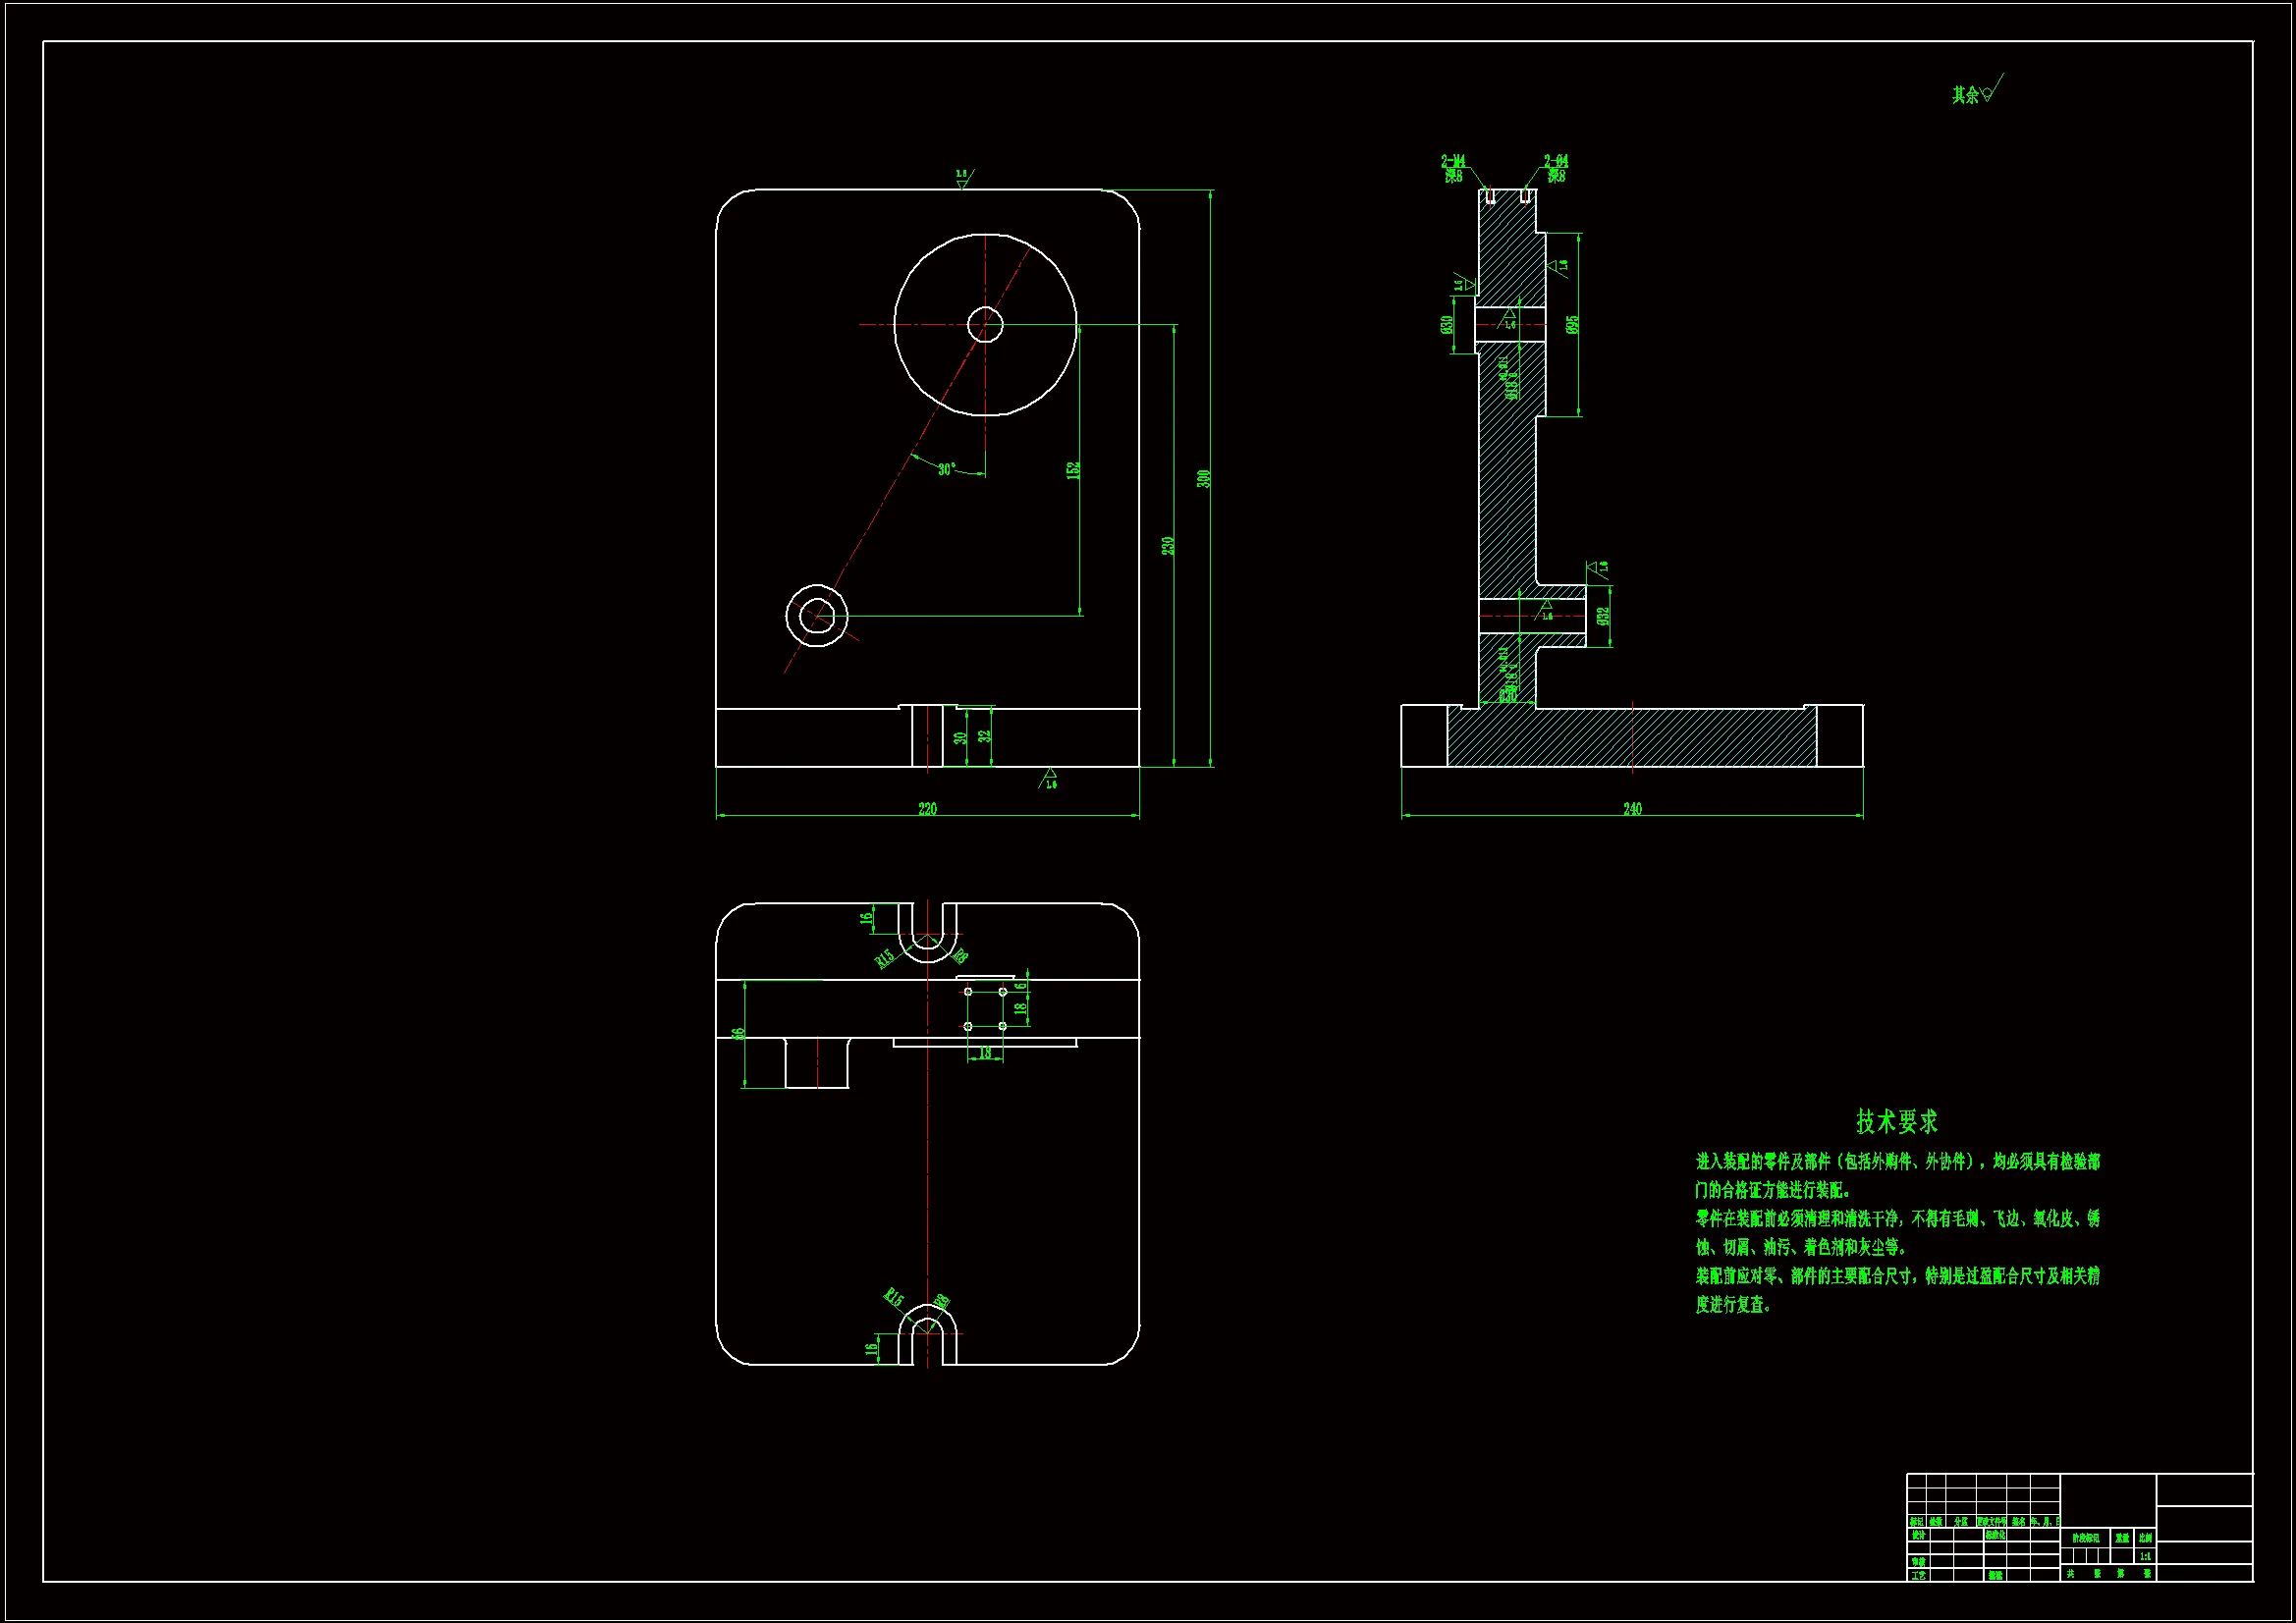Click the lower-left double circle hole
Screen dimensions: 2296x1623
817,616
